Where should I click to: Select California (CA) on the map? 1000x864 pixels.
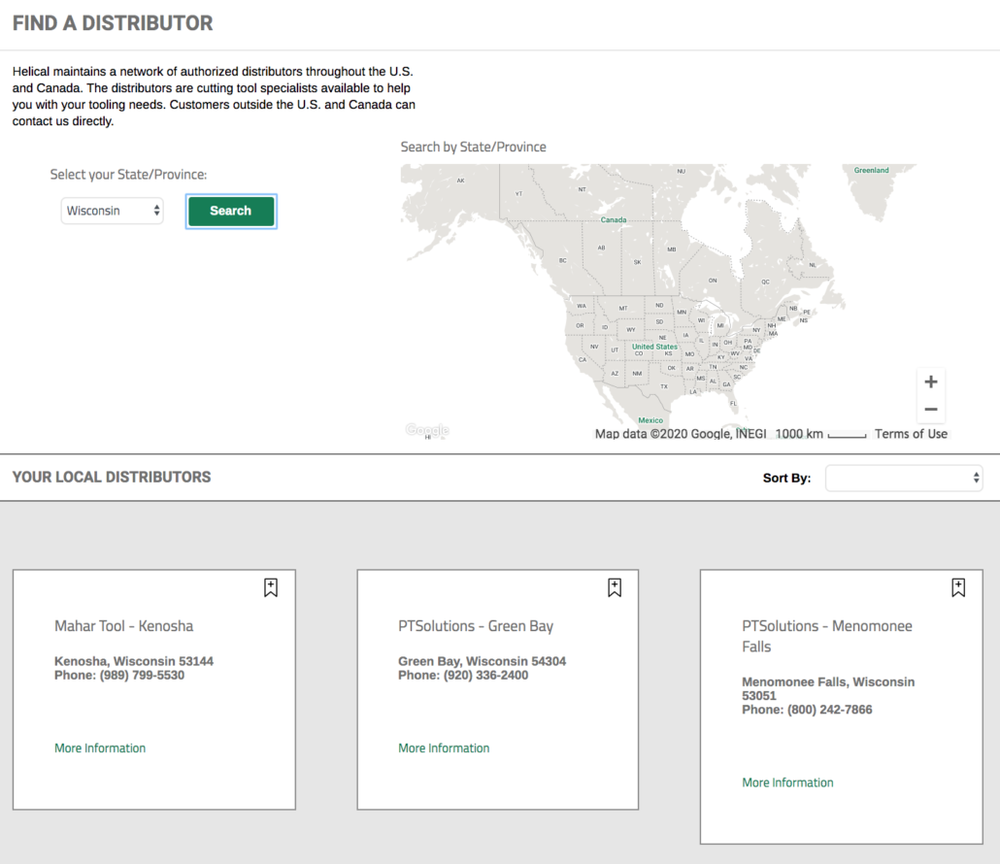pos(582,360)
